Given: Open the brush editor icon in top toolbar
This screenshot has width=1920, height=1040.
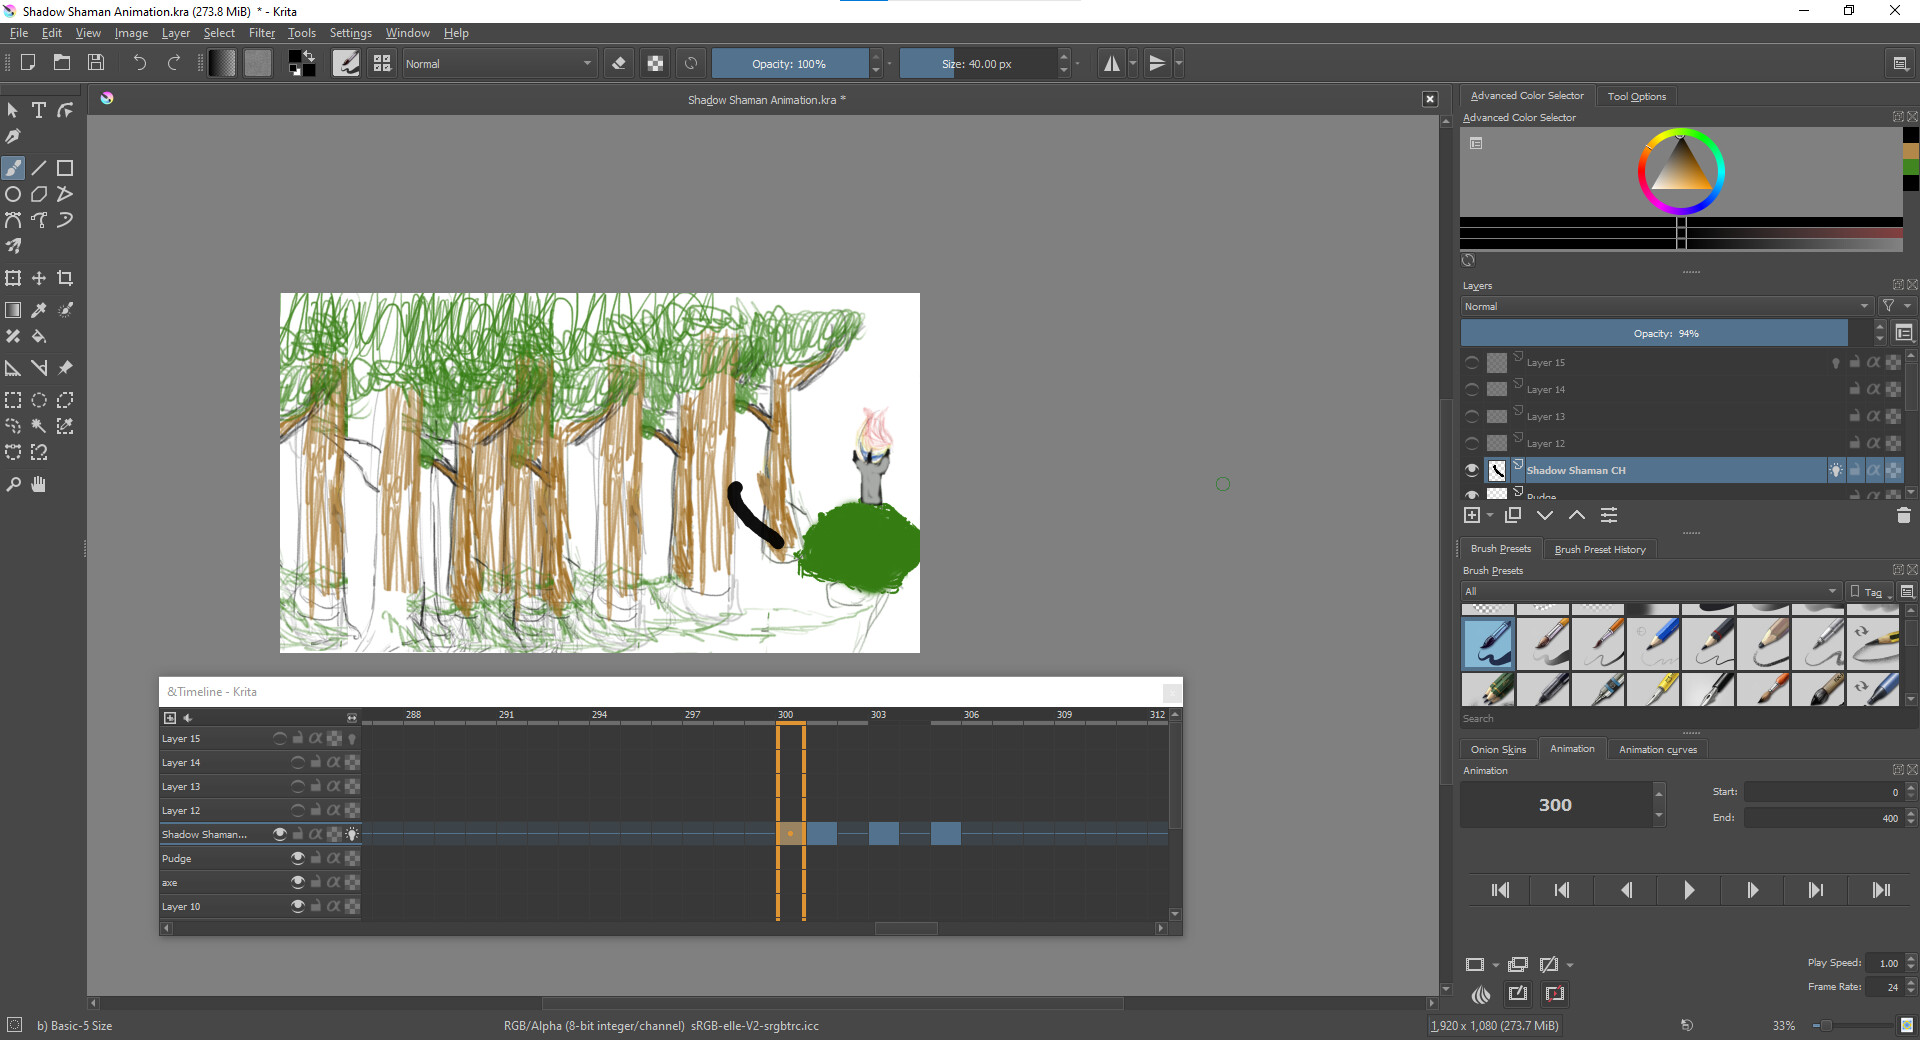Looking at the screenshot, I should (x=346, y=62).
